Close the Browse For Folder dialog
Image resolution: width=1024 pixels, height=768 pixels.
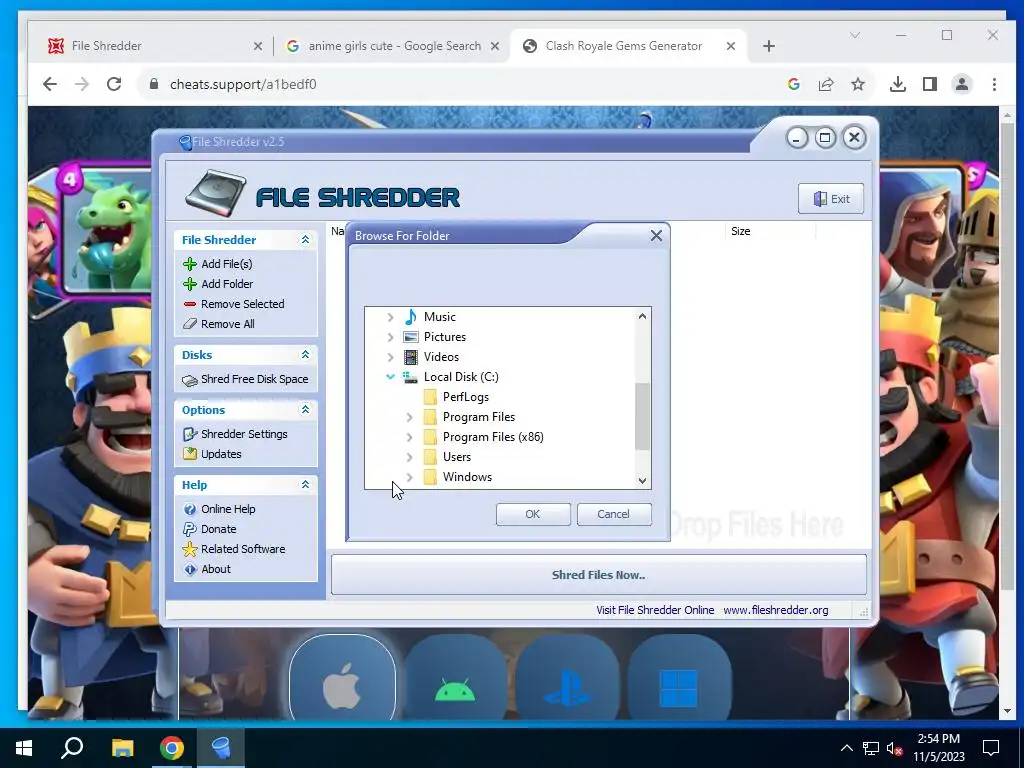pos(656,236)
